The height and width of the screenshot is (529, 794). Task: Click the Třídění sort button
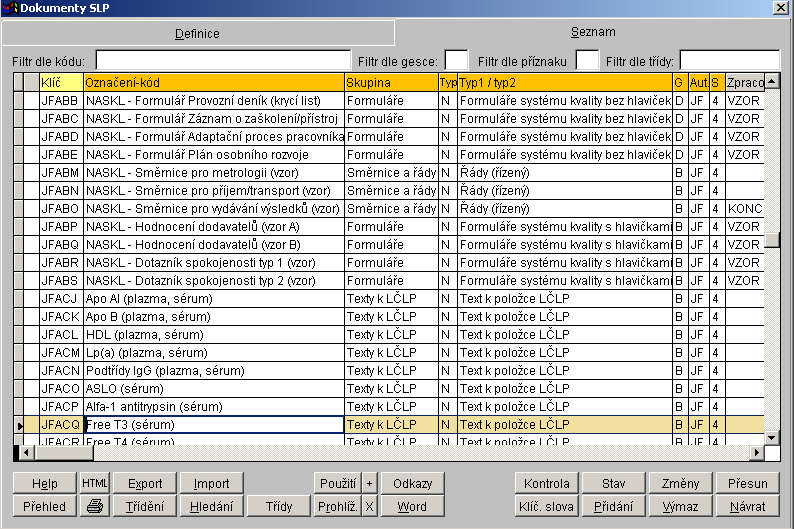point(145,506)
